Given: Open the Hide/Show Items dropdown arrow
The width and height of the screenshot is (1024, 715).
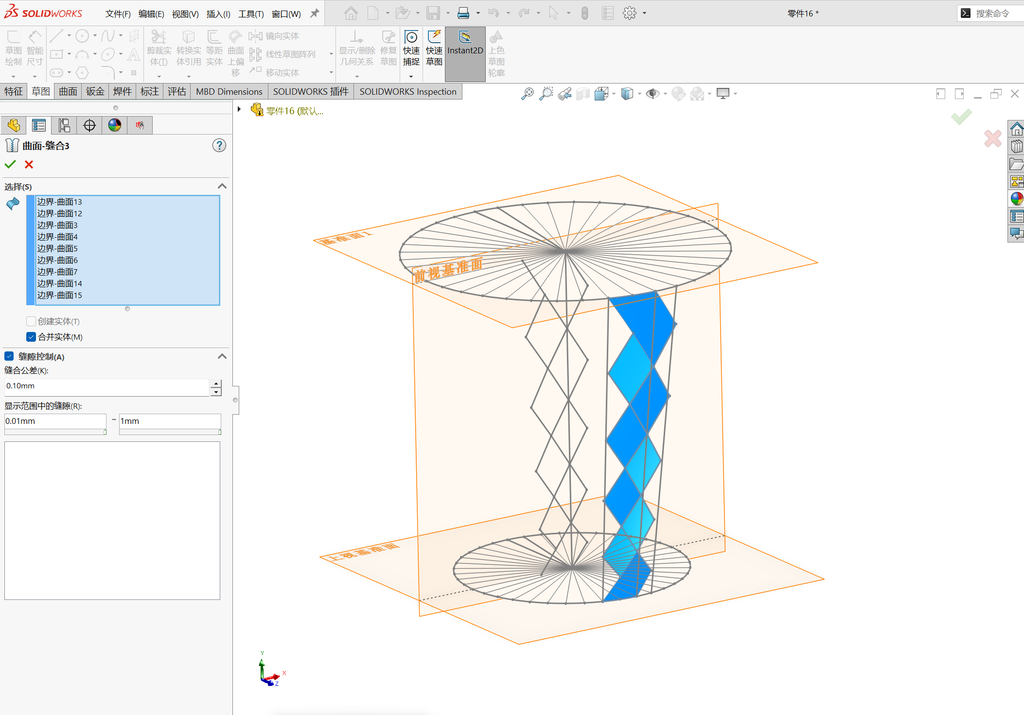Looking at the screenshot, I should (x=665, y=94).
